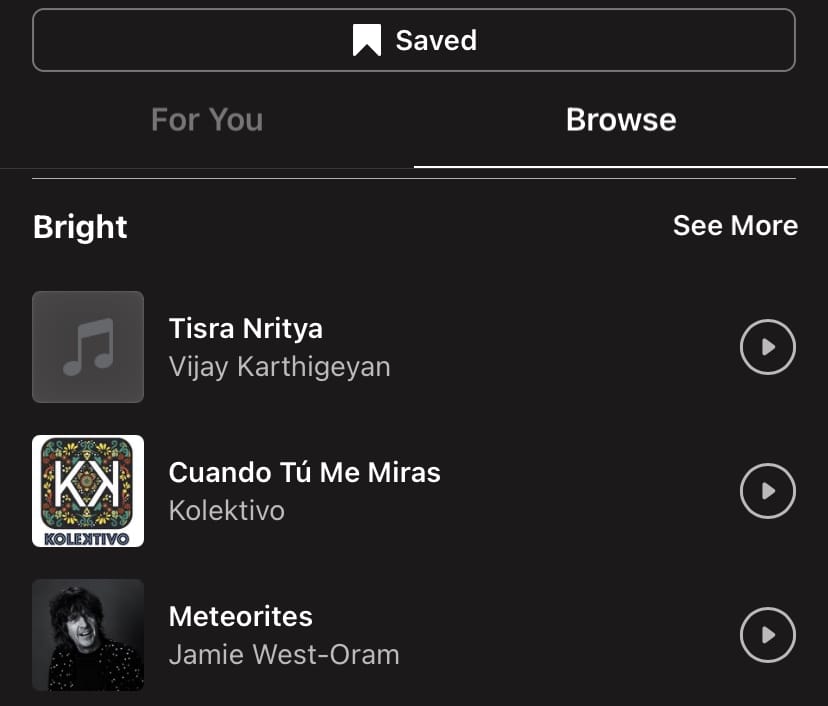Click the KOLEKTIVO wordmark on album cover
The image size is (828, 706).
click(x=88, y=538)
